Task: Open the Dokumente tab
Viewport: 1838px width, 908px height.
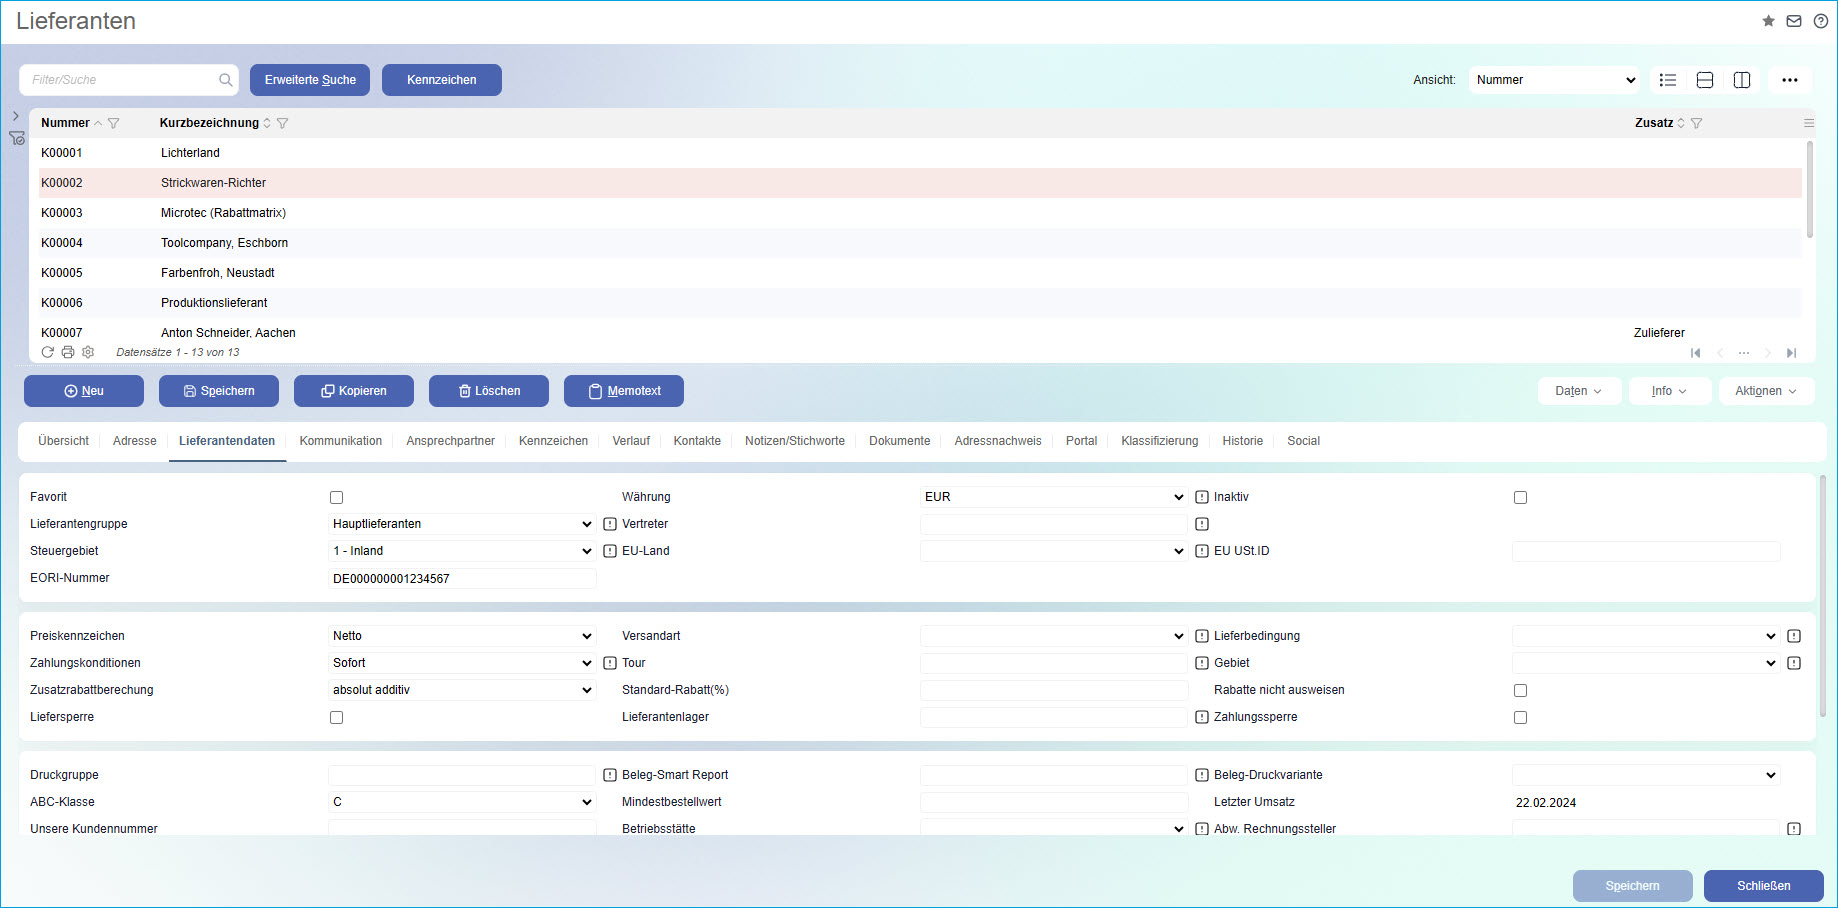Action: (899, 441)
